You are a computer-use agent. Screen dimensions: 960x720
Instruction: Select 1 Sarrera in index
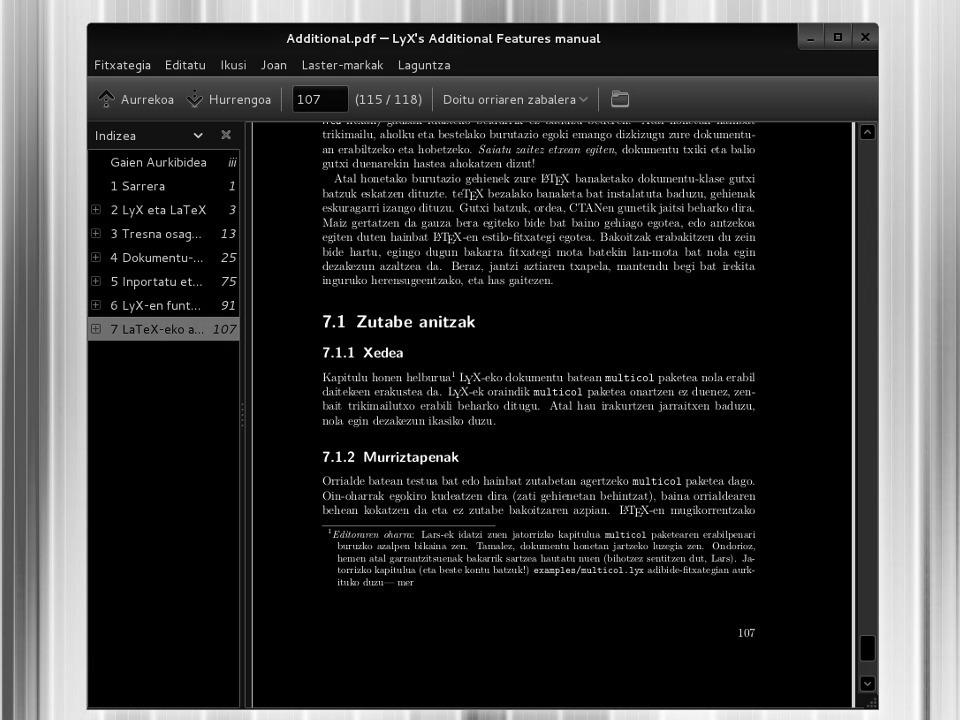click(163, 186)
